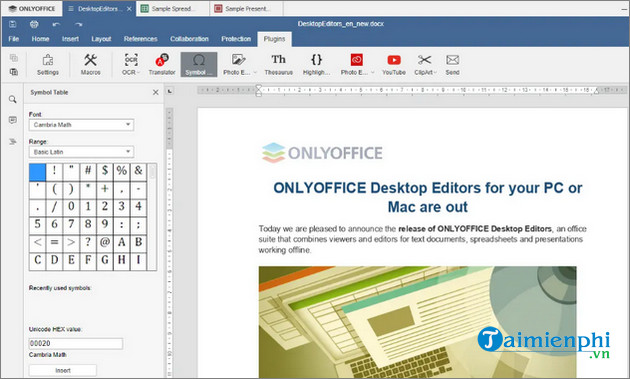Click the Paste icon in toolbar
Image resolution: width=630 pixels, height=379 pixels.
[x=14, y=72]
